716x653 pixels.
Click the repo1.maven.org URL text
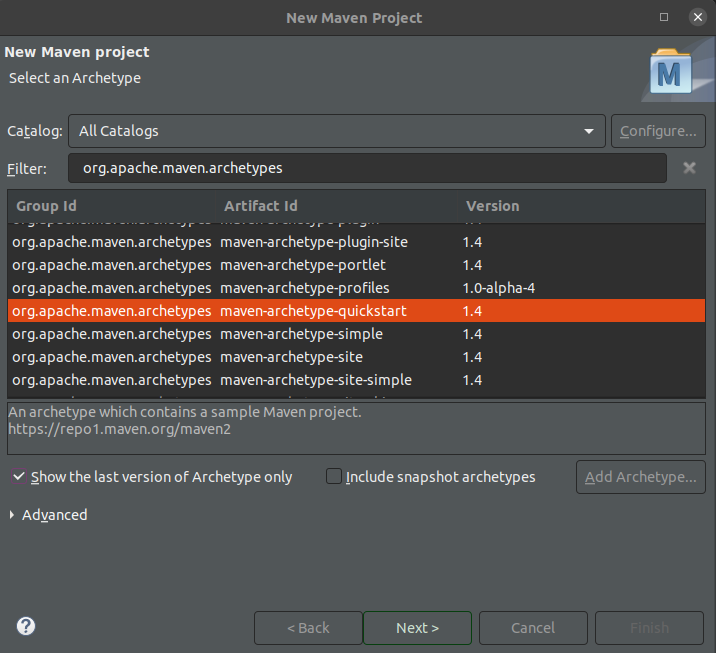[x=120, y=429]
